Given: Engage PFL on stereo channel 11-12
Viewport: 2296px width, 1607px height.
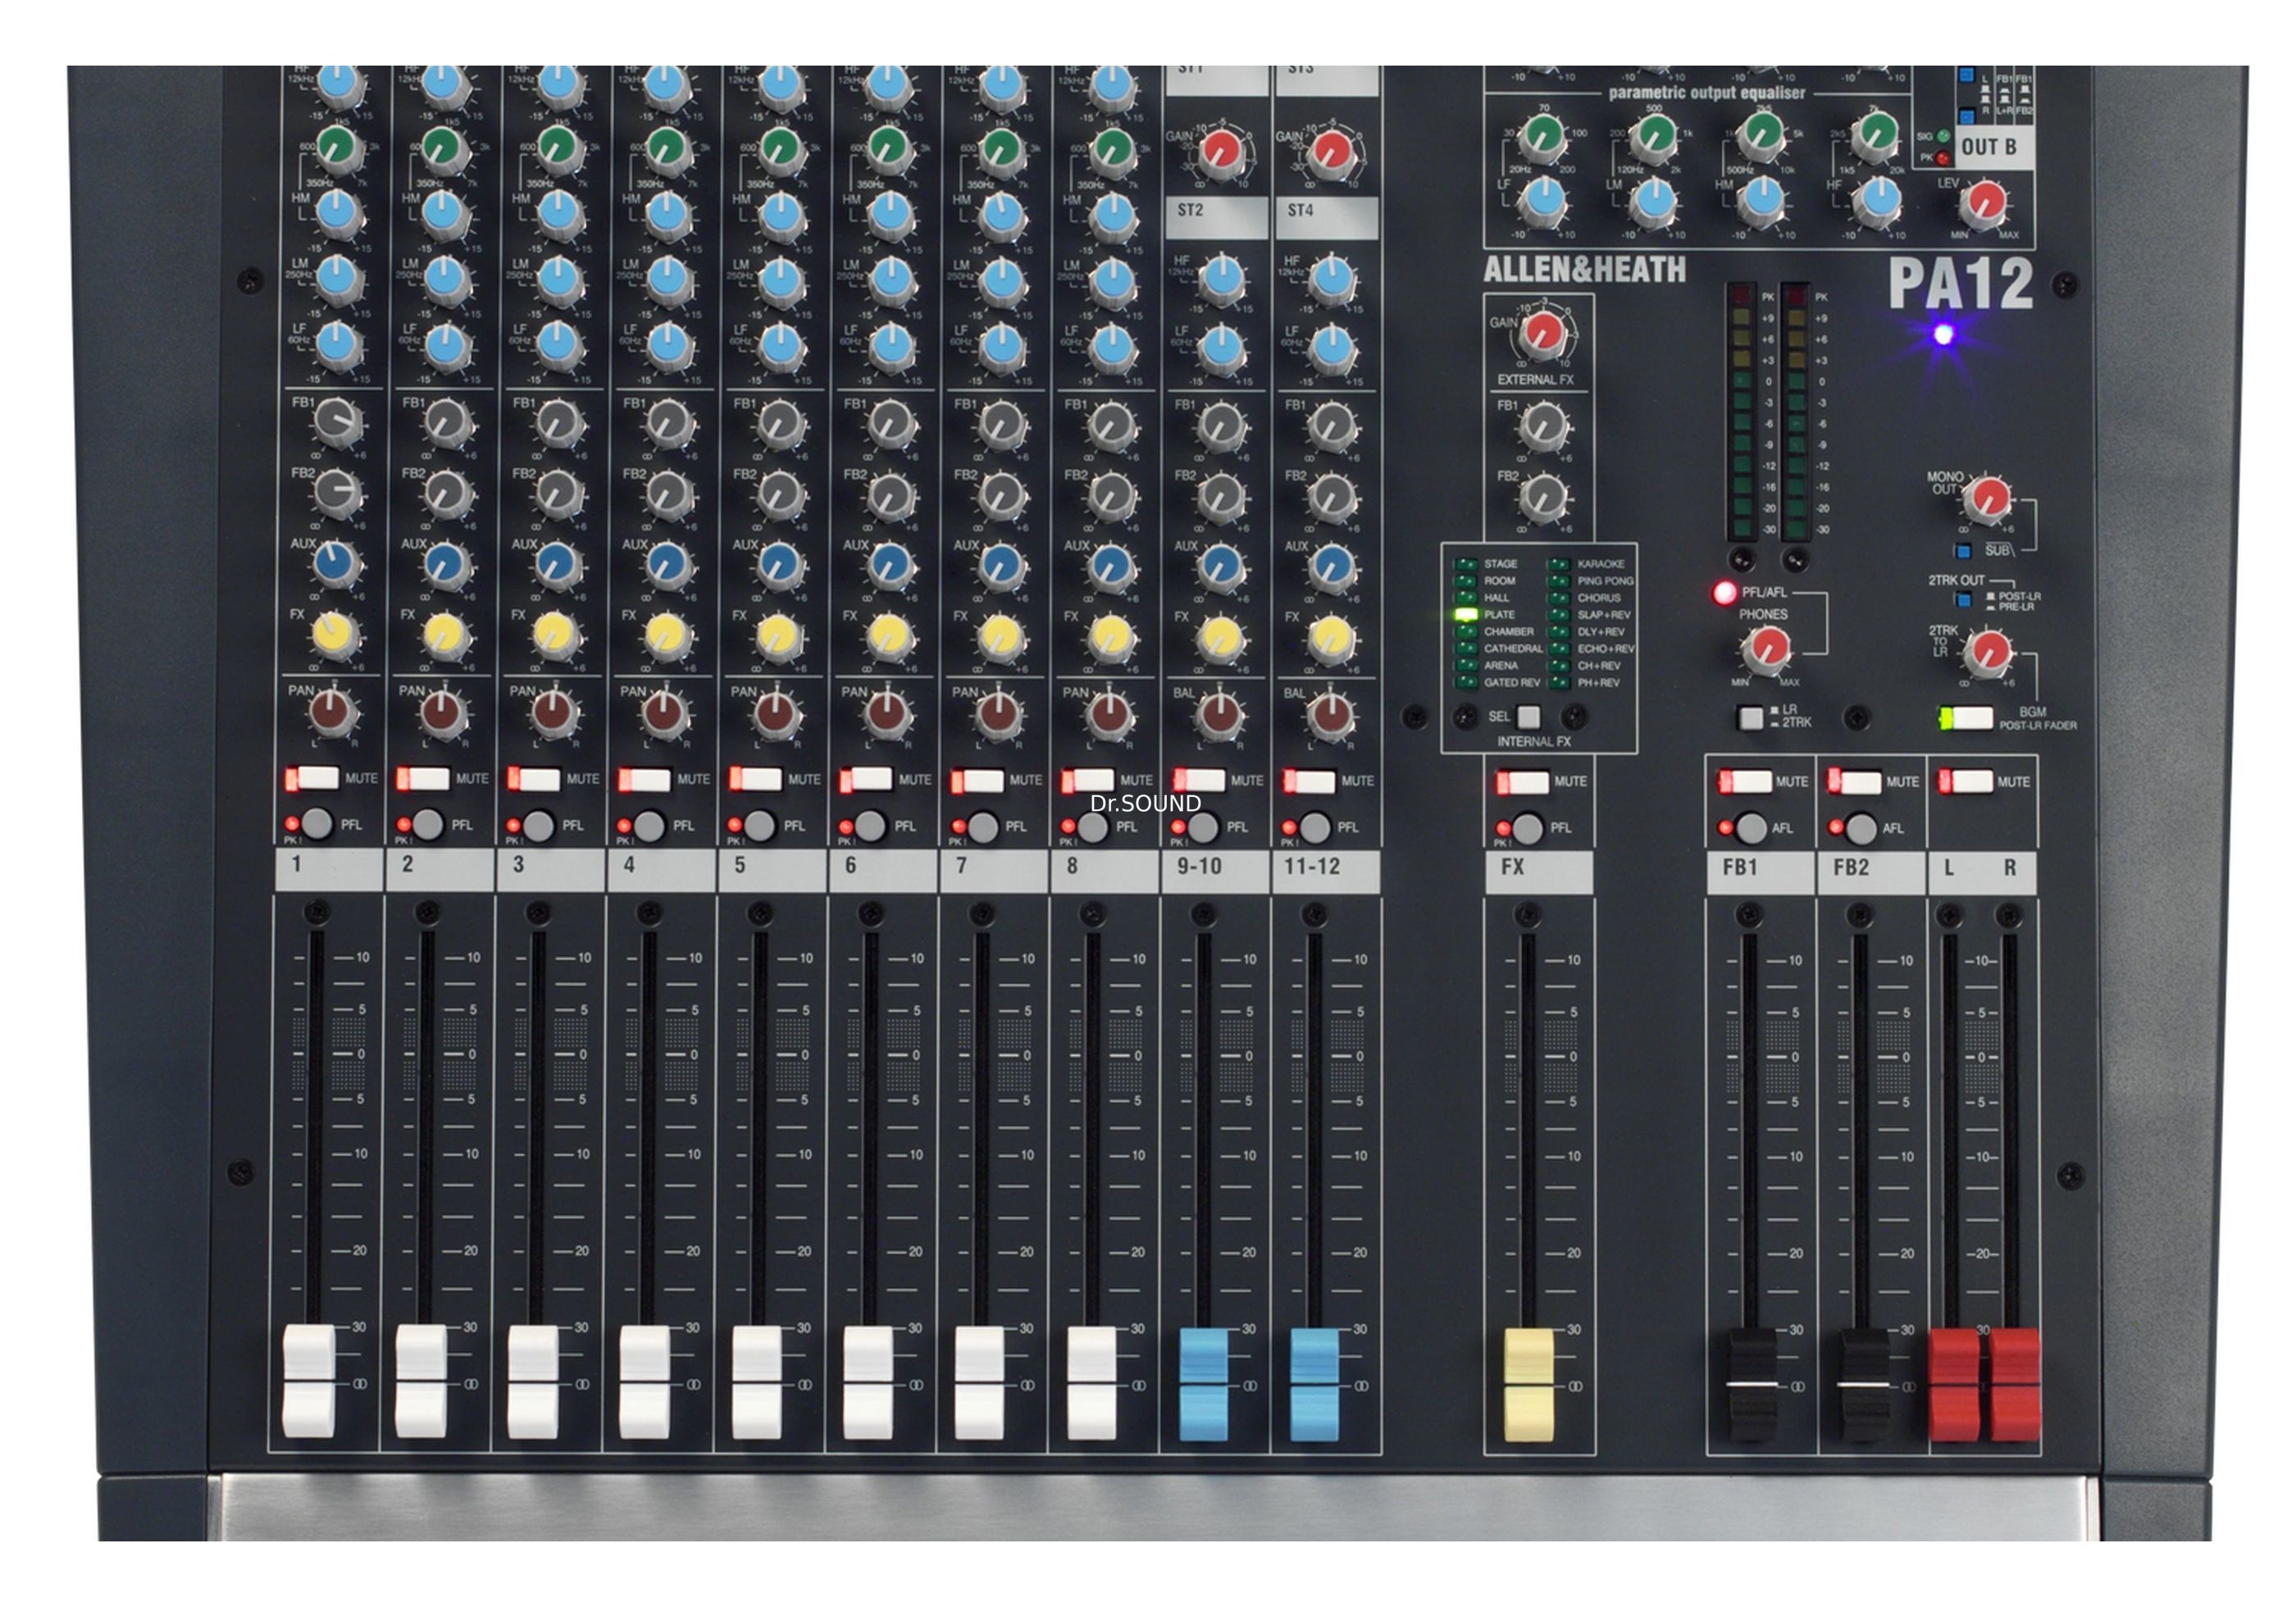Looking at the screenshot, I should click(x=1314, y=827).
